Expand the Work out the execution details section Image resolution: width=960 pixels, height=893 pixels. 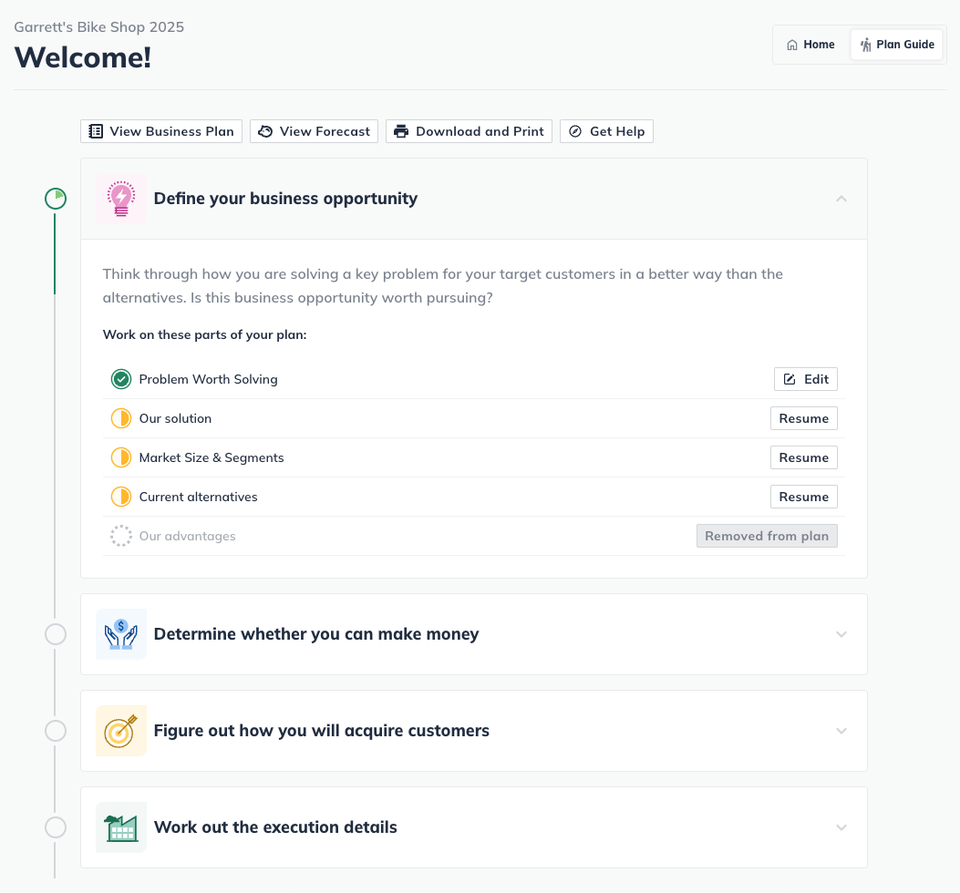[x=841, y=828]
